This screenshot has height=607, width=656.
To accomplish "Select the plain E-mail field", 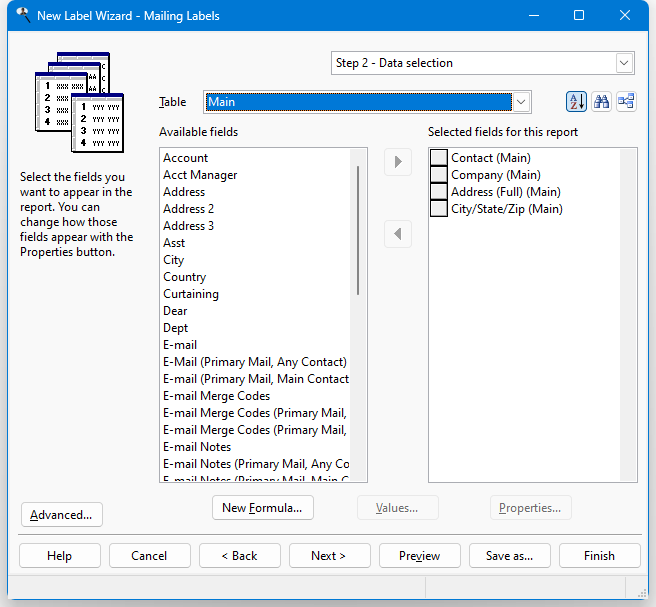I will click(180, 345).
